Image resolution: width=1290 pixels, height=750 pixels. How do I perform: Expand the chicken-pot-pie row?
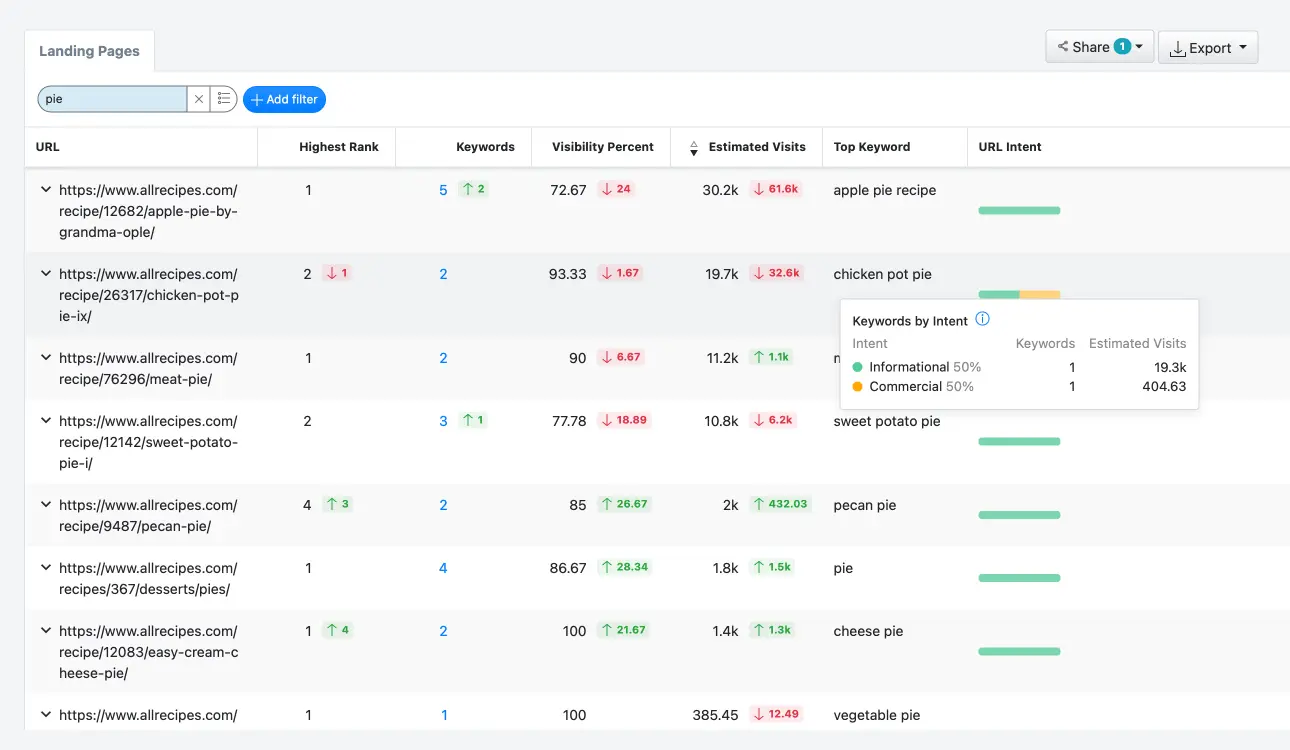[x=45, y=273]
